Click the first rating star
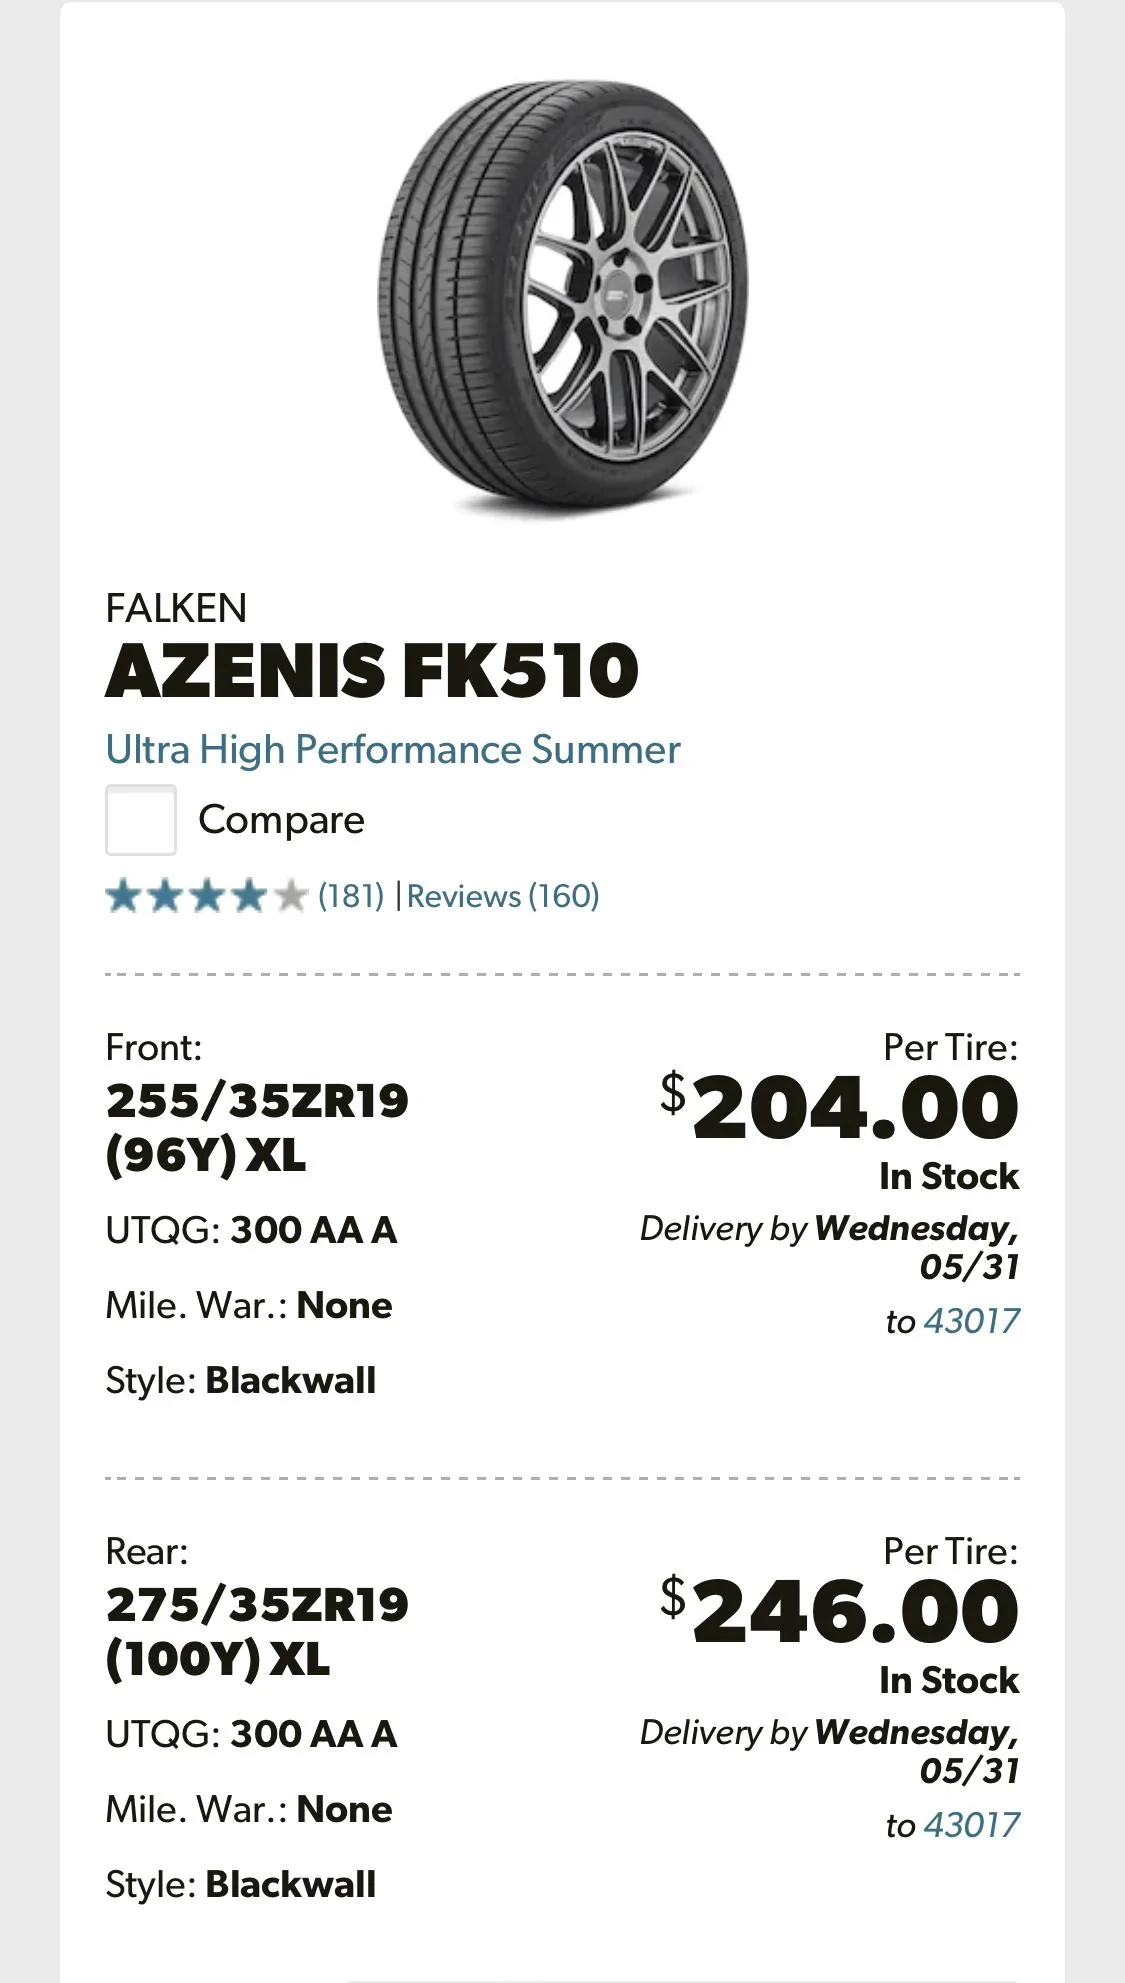The width and height of the screenshot is (1125, 1983). point(124,897)
